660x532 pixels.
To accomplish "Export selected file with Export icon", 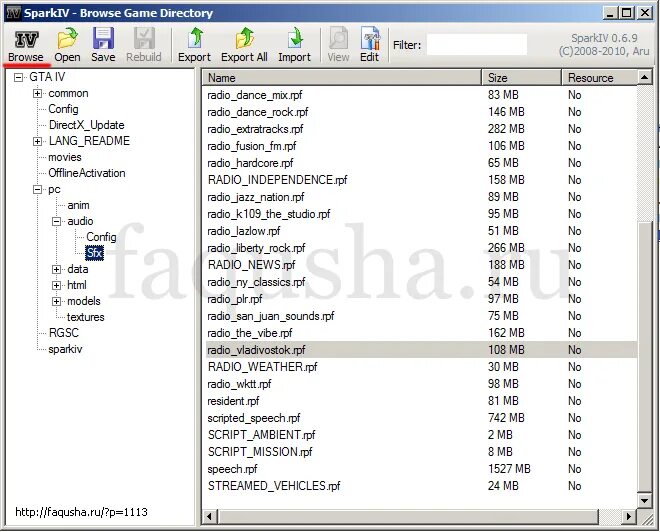I will tap(195, 38).
